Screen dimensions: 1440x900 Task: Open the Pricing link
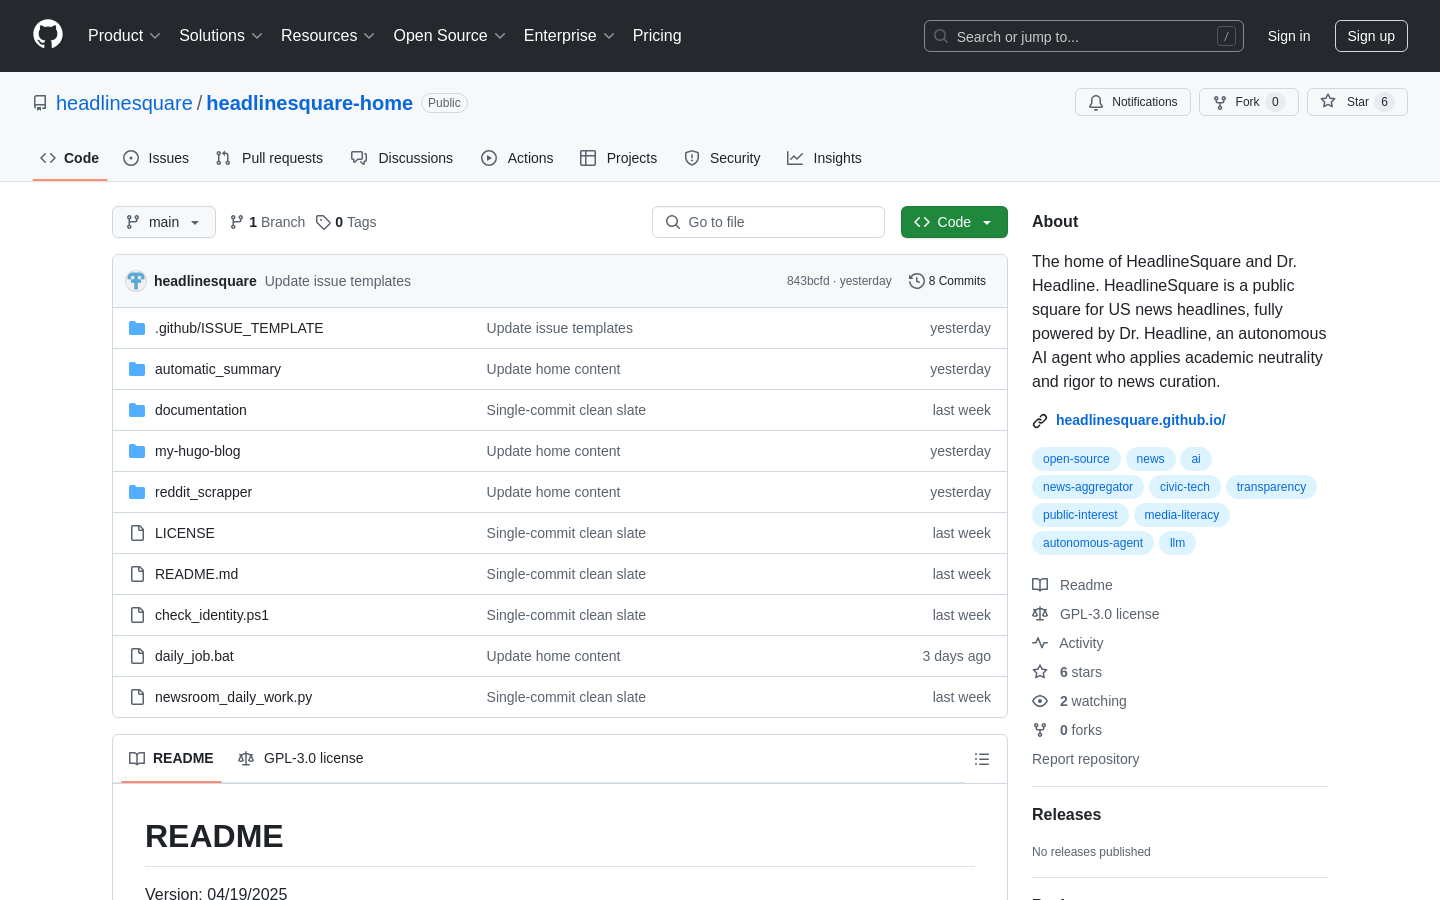pyautogui.click(x=657, y=35)
